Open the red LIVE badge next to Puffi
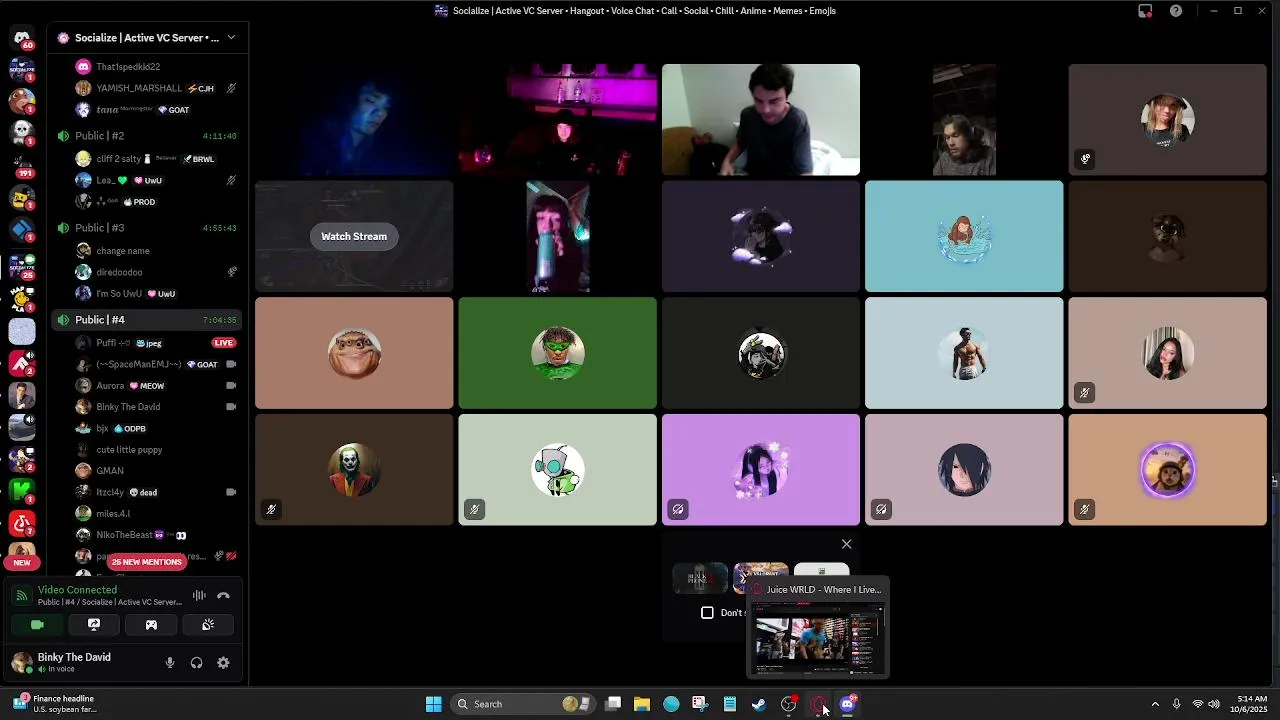Viewport: 1280px width, 720px height. [223, 343]
